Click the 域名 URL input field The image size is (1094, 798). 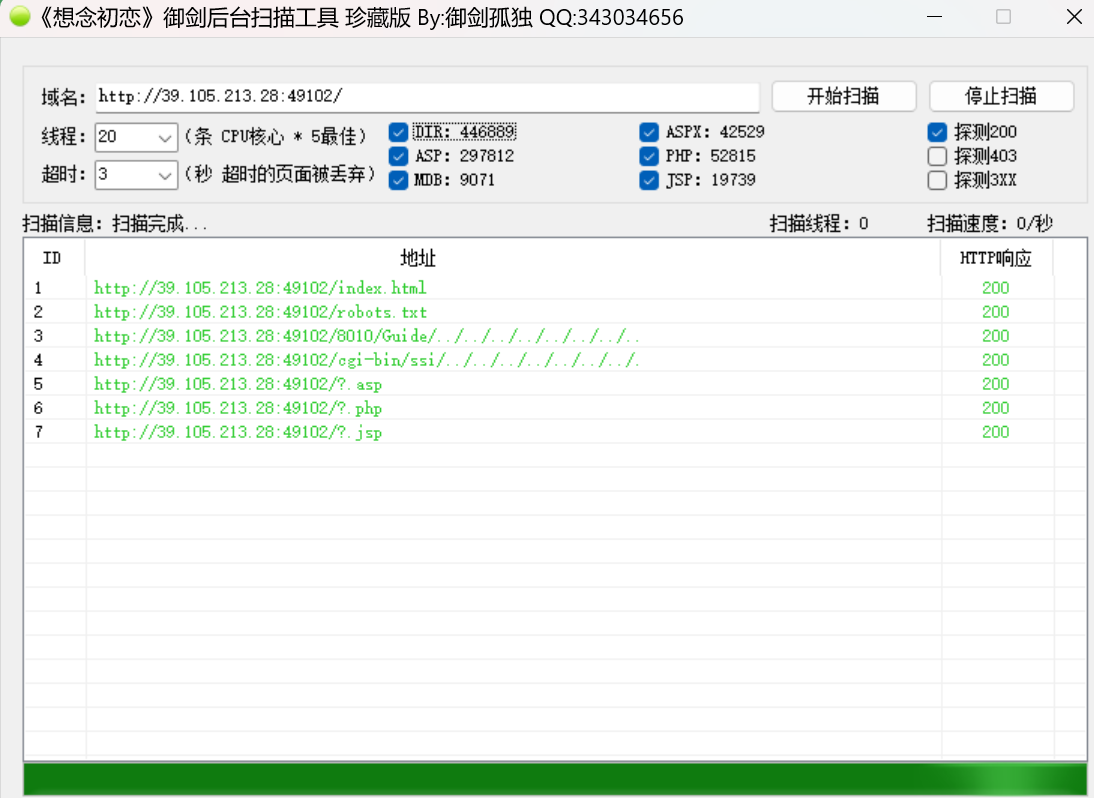pos(427,97)
